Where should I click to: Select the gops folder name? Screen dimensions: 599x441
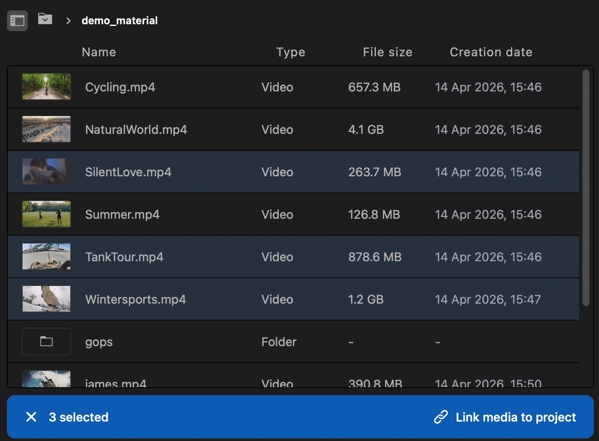click(99, 342)
